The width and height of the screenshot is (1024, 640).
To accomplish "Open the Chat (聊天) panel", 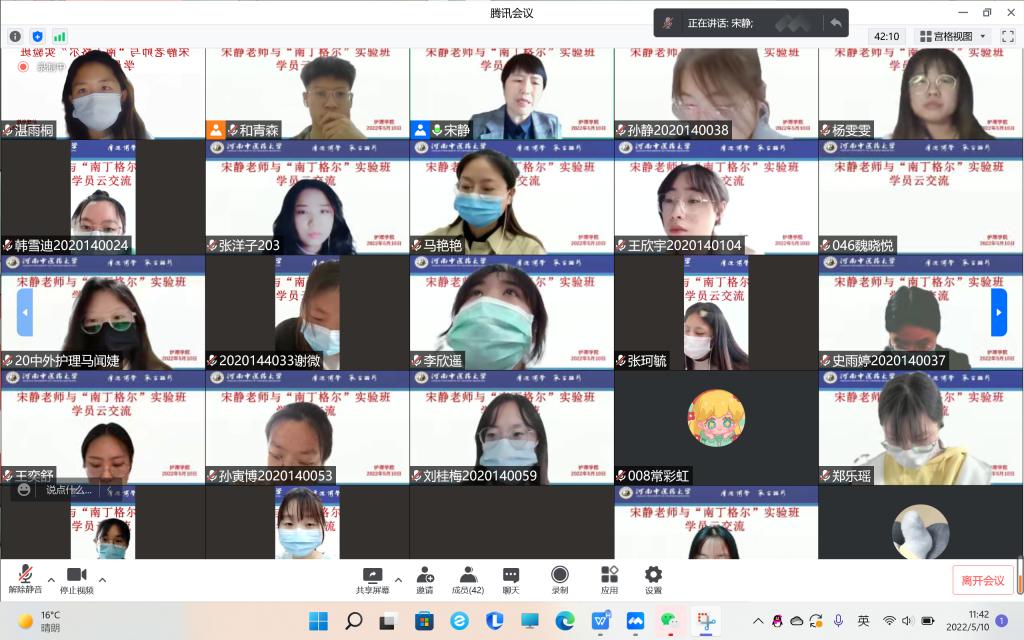I will pyautogui.click(x=511, y=580).
